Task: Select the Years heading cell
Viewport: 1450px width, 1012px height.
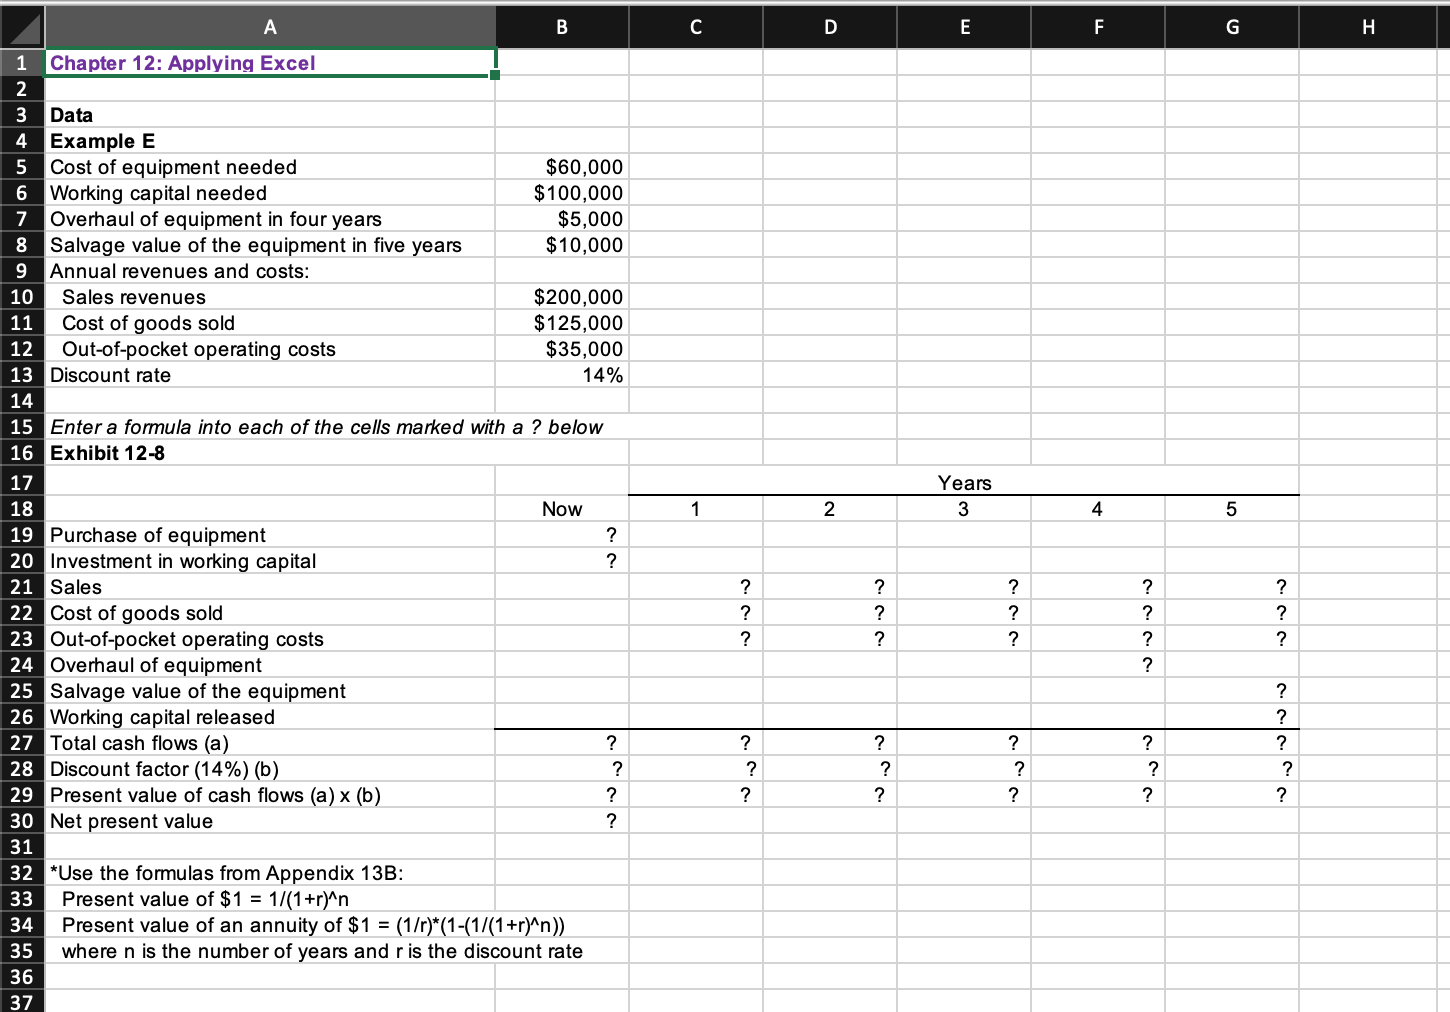Action: pos(963,482)
